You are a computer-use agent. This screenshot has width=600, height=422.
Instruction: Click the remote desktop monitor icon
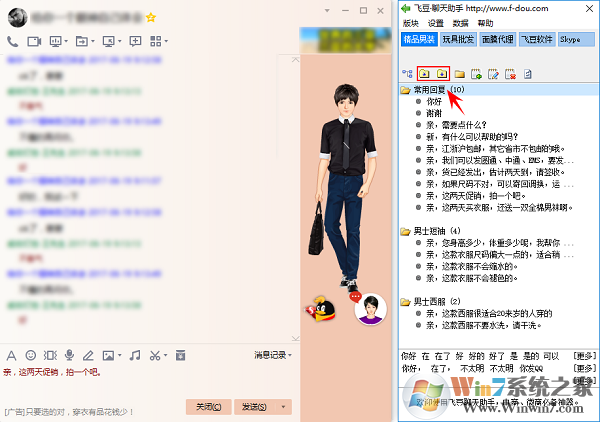(109, 41)
